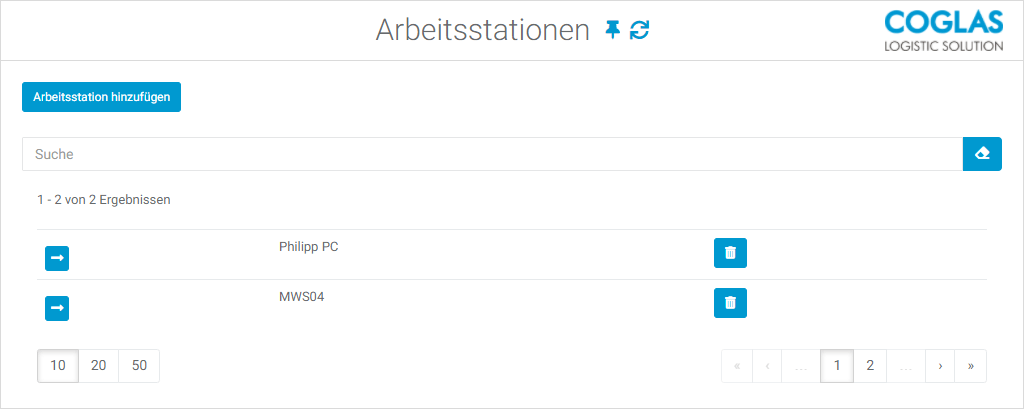Image resolution: width=1024 pixels, height=409 pixels.
Task: Clear the search with eraser icon
Action: coord(982,154)
